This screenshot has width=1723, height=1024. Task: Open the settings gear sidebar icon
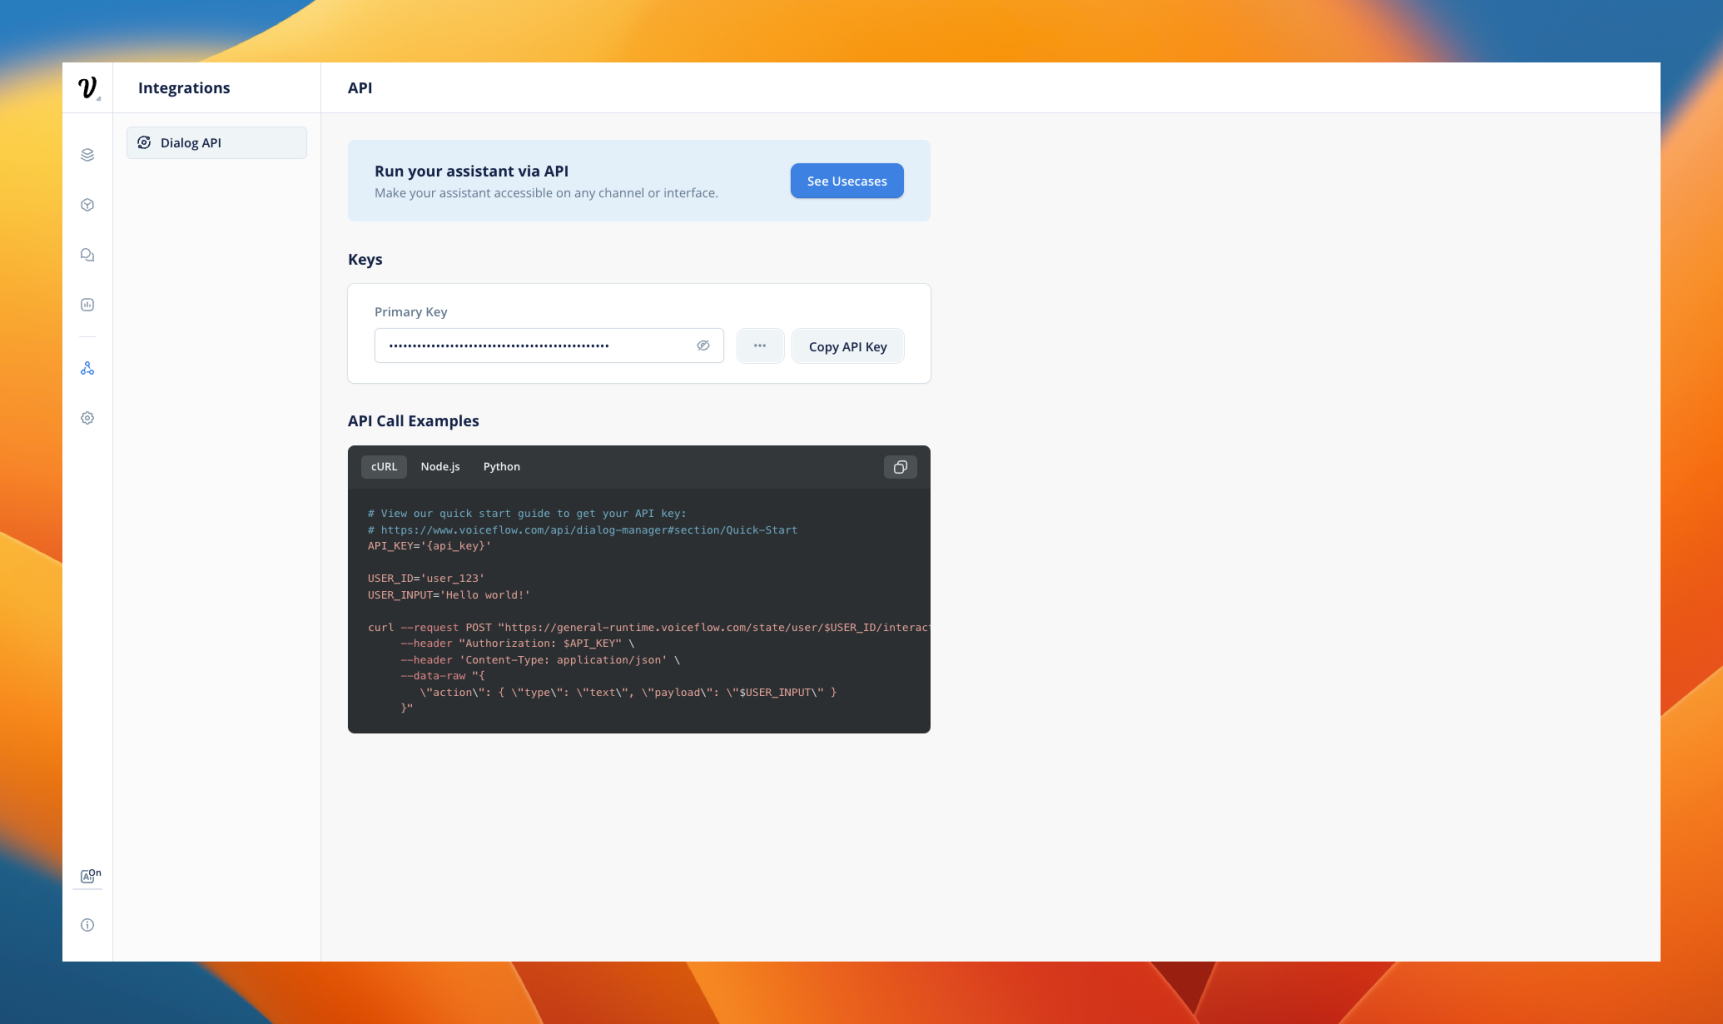(x=87, y=418)
